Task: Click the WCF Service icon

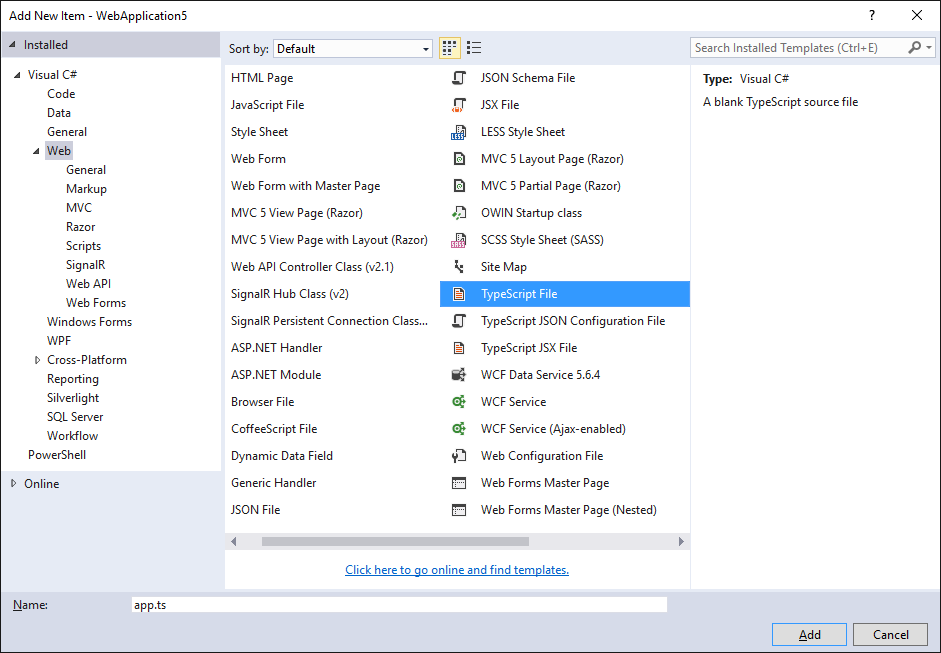Action: (x=459, y=402)
